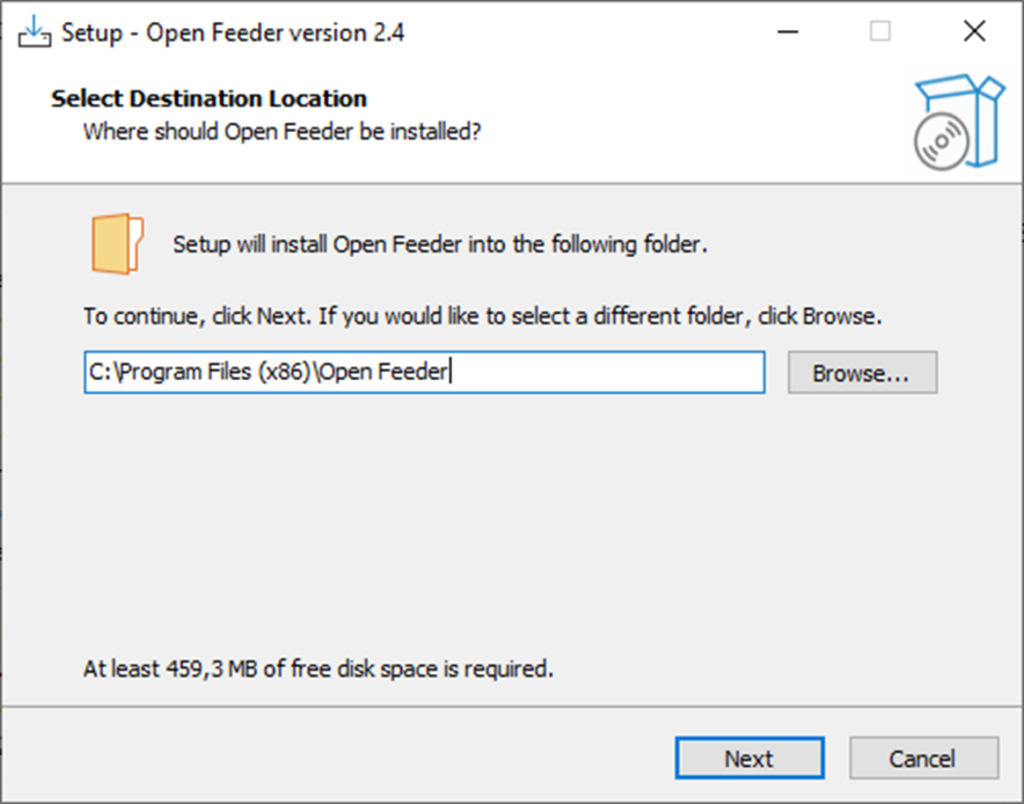The height and width of the screenshot is (804, 1024).
Task: Click the greyed-out maximize button
Action: click(x=880, y=32)
